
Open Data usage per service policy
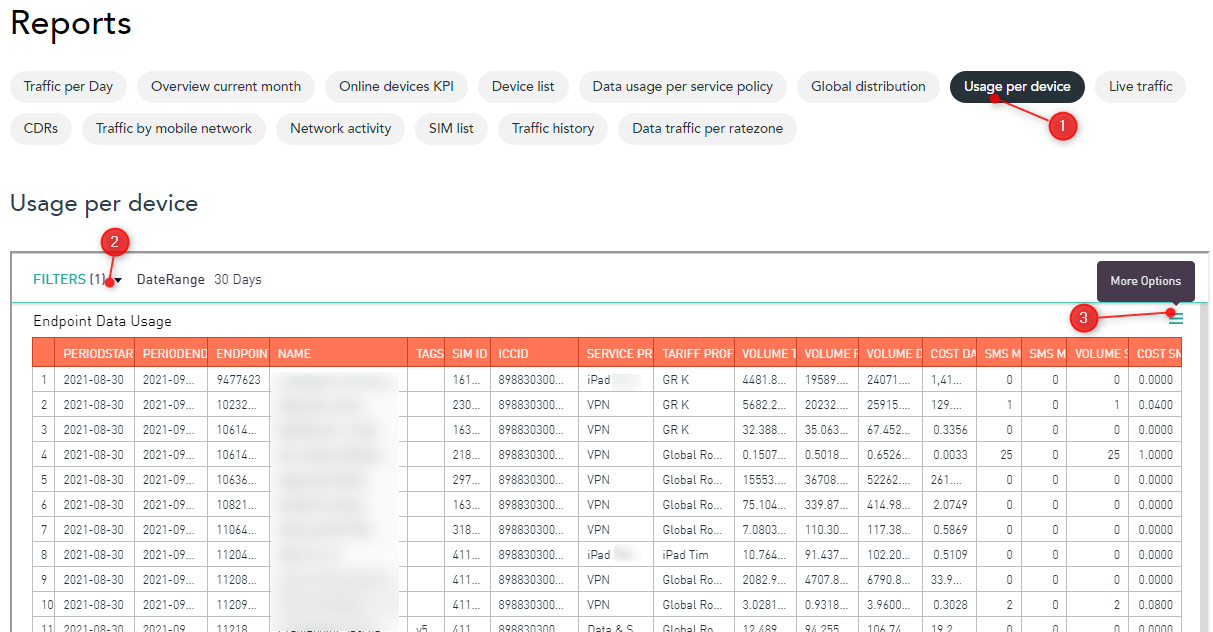683,86
